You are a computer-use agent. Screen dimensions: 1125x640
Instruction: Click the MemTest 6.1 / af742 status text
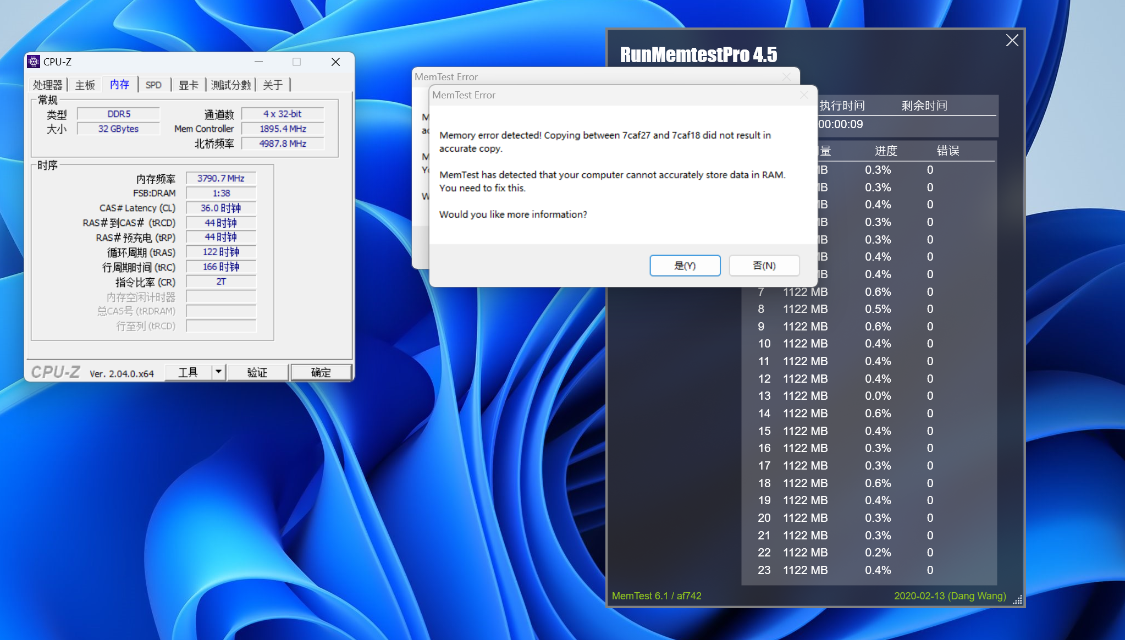656,596
